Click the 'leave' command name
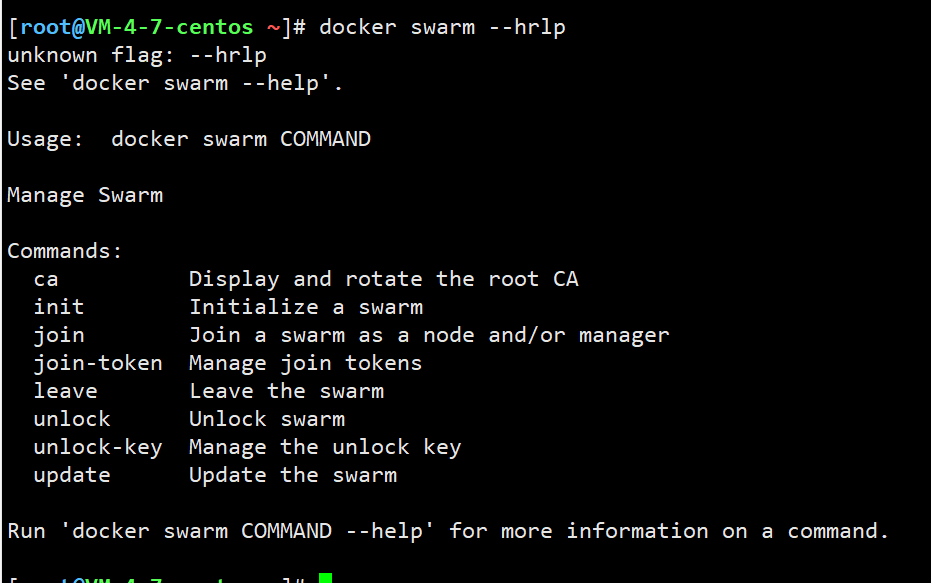931x583 pixels. tap(66, 391)
